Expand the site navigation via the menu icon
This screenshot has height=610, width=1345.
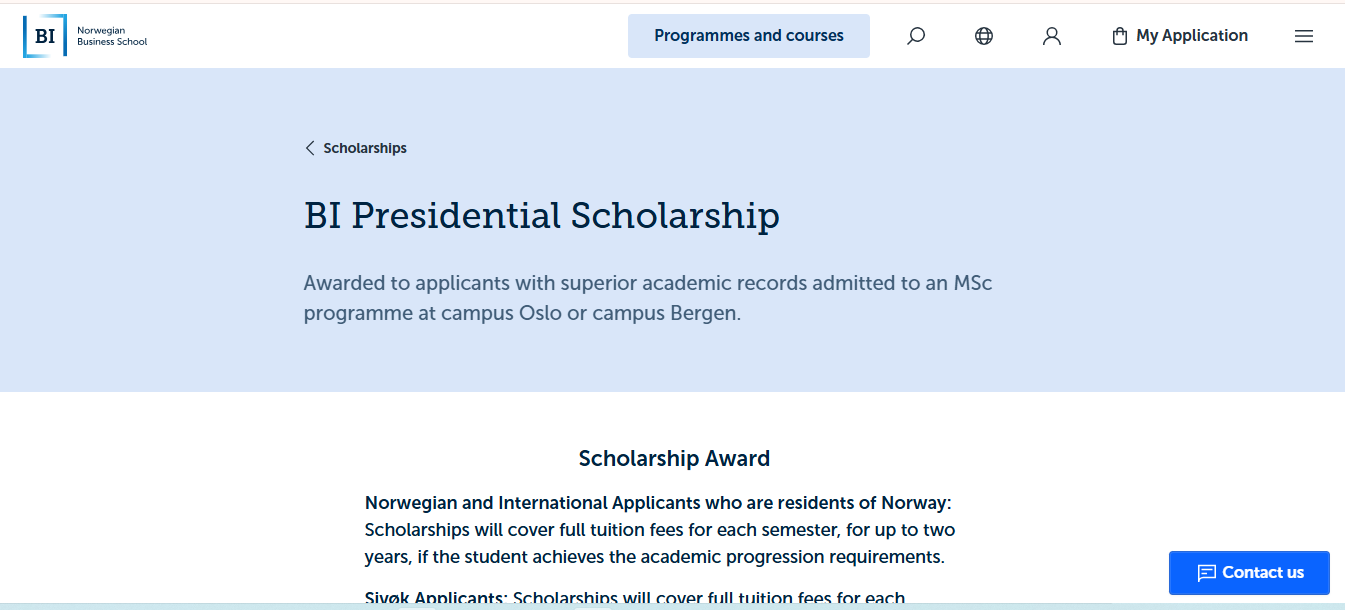coord(1304,35)
